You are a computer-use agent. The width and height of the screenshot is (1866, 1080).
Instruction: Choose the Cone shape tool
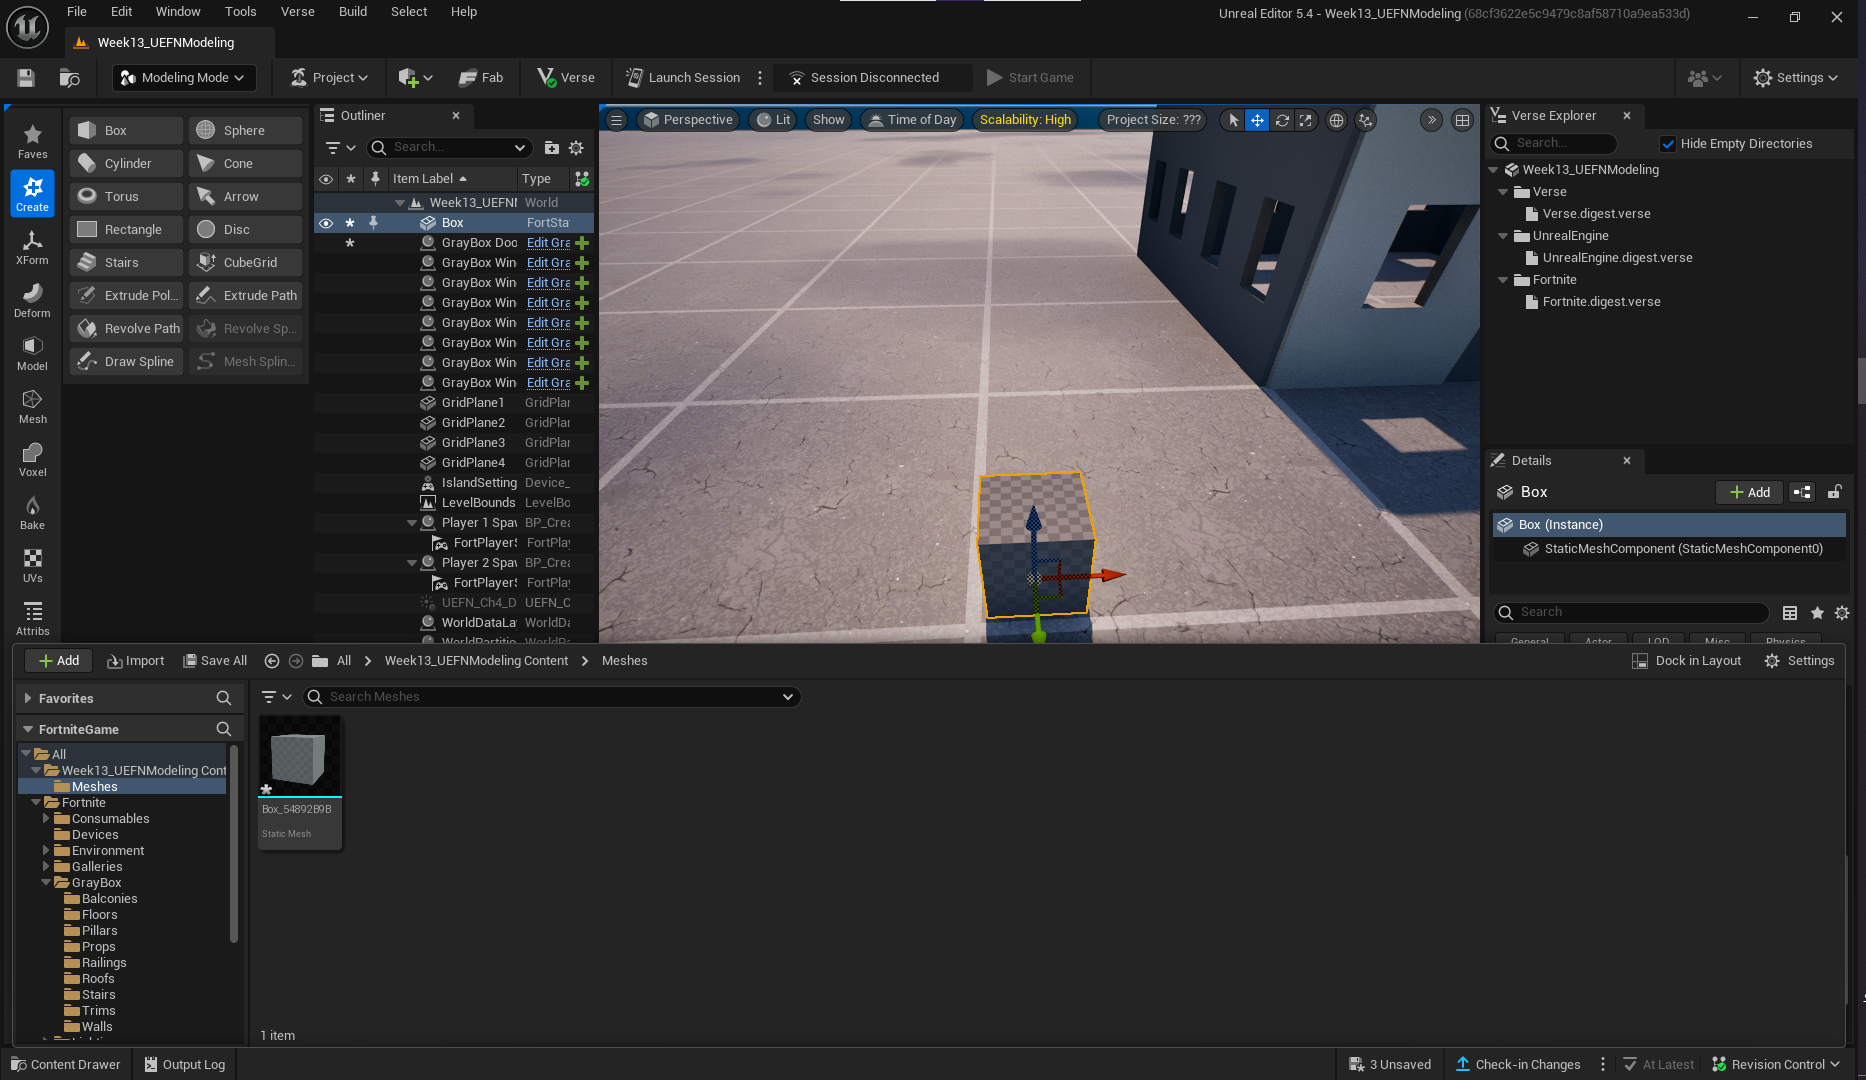click(245, 163)
